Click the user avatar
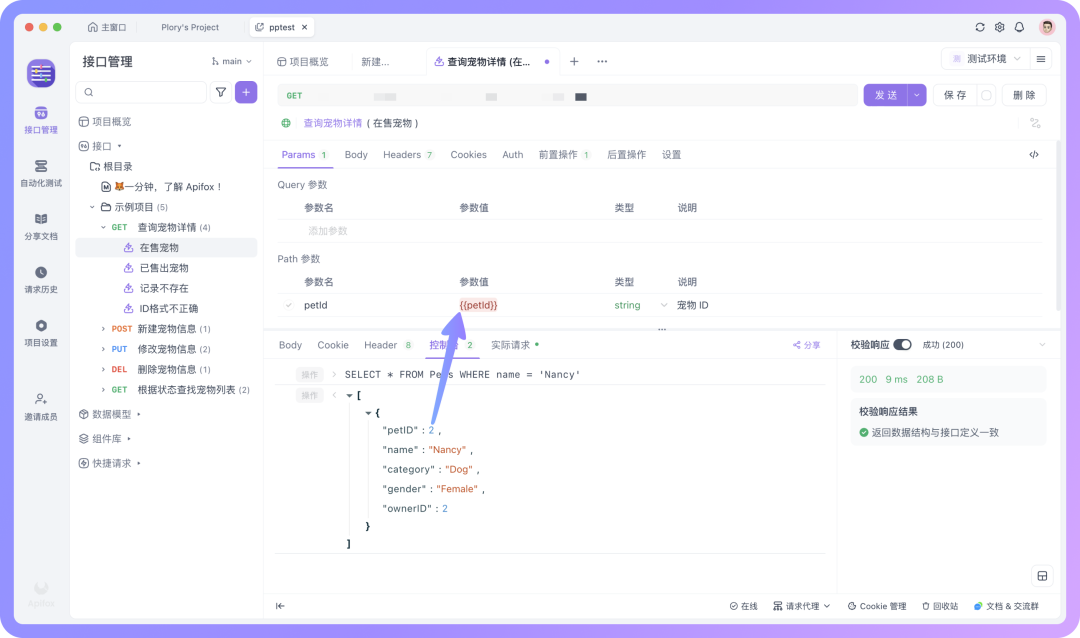 [x=1047, y=27]
